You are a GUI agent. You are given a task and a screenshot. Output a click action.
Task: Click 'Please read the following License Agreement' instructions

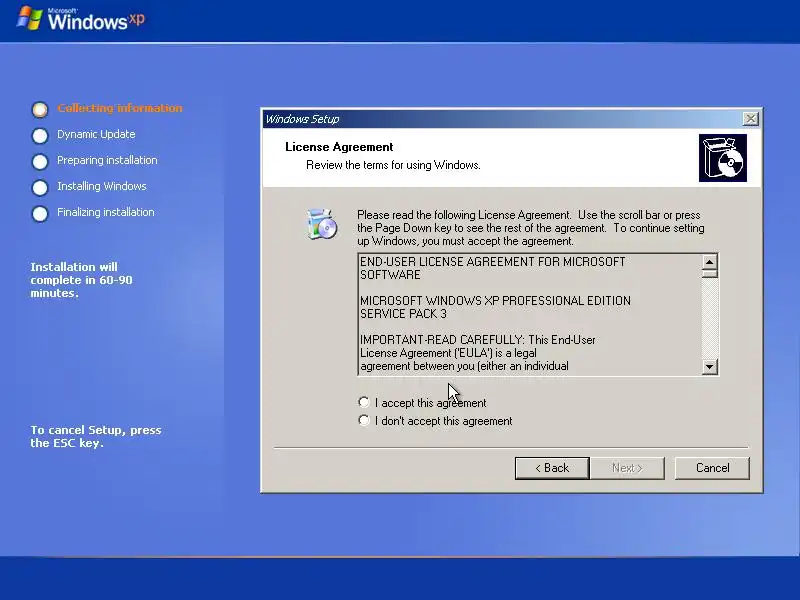pos(531,228)
